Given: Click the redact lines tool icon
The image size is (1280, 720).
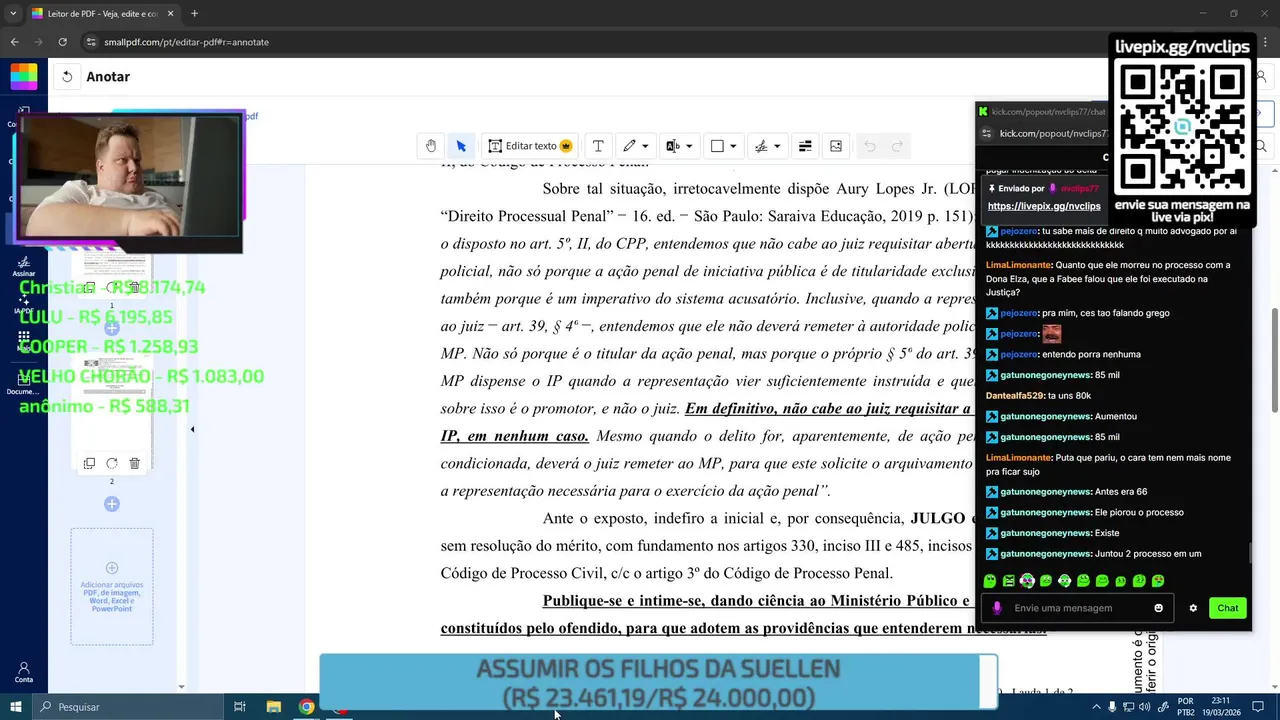Looking at the screenshot, I should pos(805,146).
